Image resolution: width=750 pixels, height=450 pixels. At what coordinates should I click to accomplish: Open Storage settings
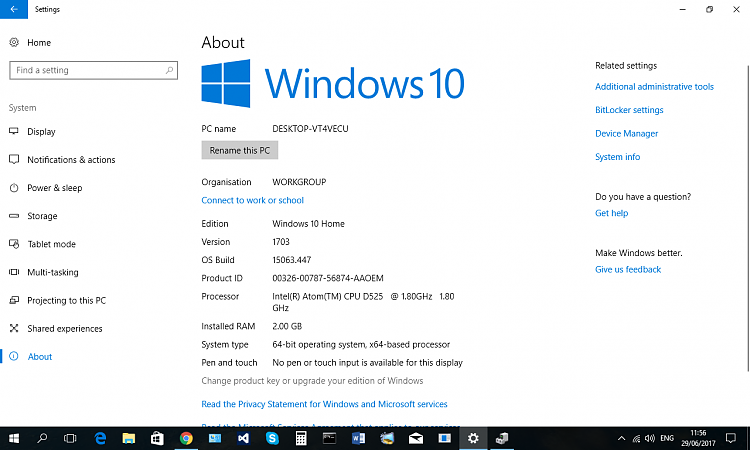point(33,216)
